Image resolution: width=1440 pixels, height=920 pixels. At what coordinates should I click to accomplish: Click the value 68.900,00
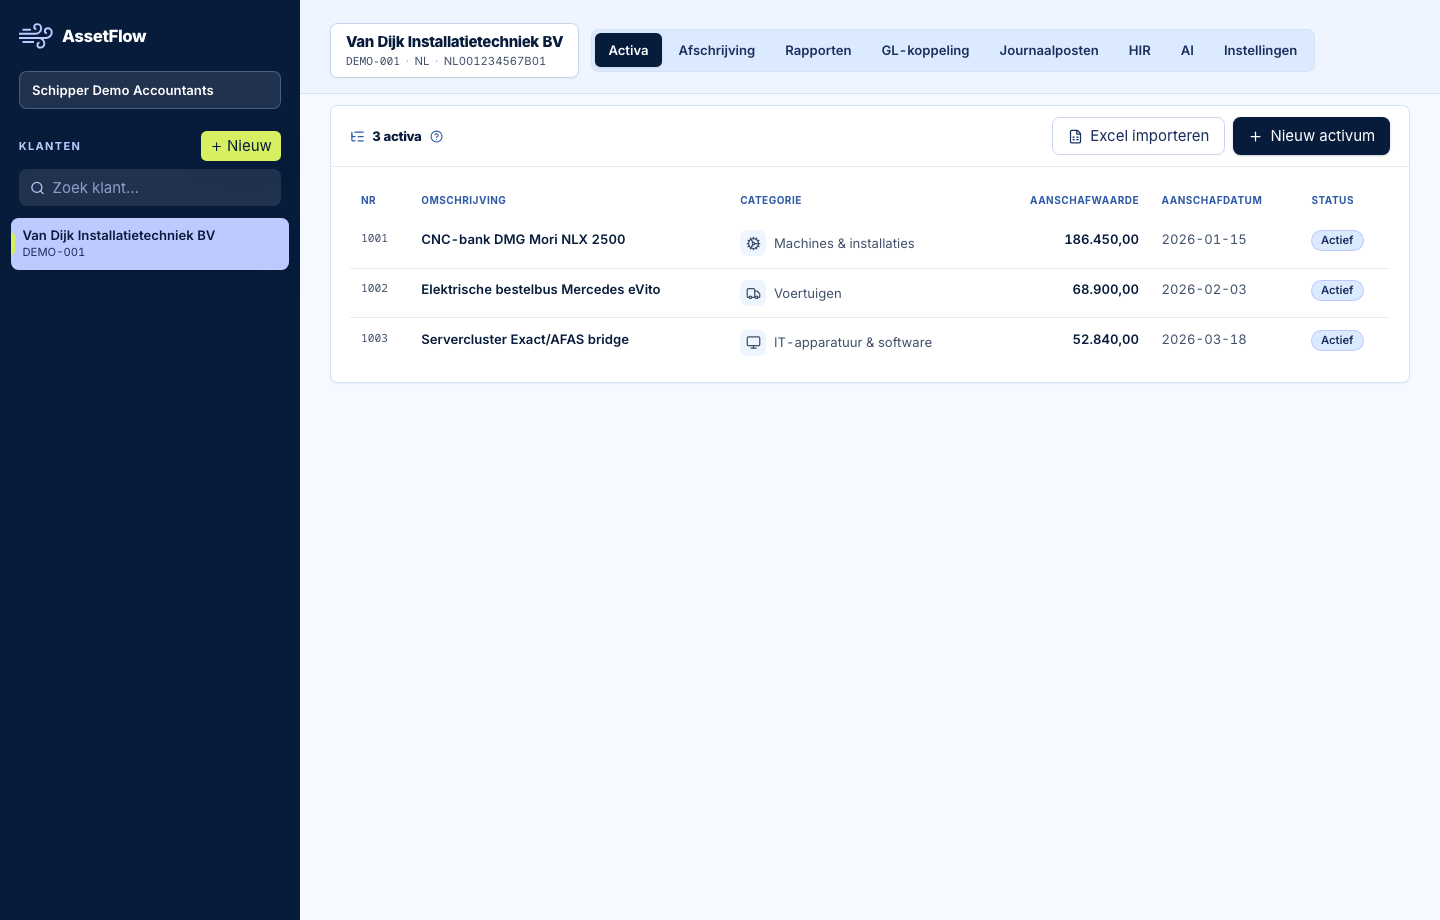coord(1105,289)
